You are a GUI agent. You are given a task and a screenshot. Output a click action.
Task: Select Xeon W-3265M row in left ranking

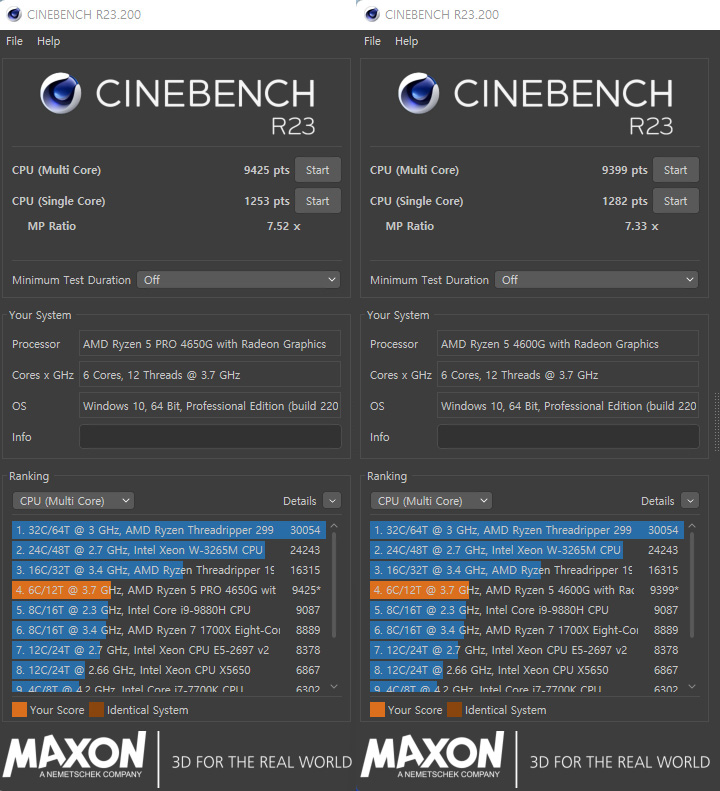pos(169,550)
